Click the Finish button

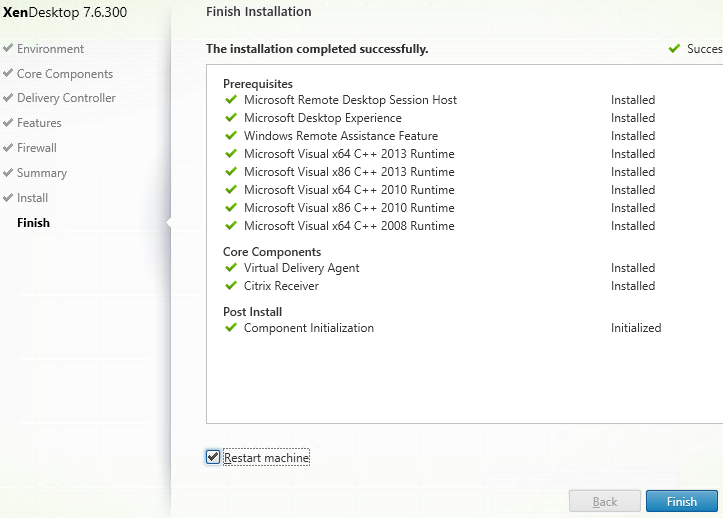[682, 501]
